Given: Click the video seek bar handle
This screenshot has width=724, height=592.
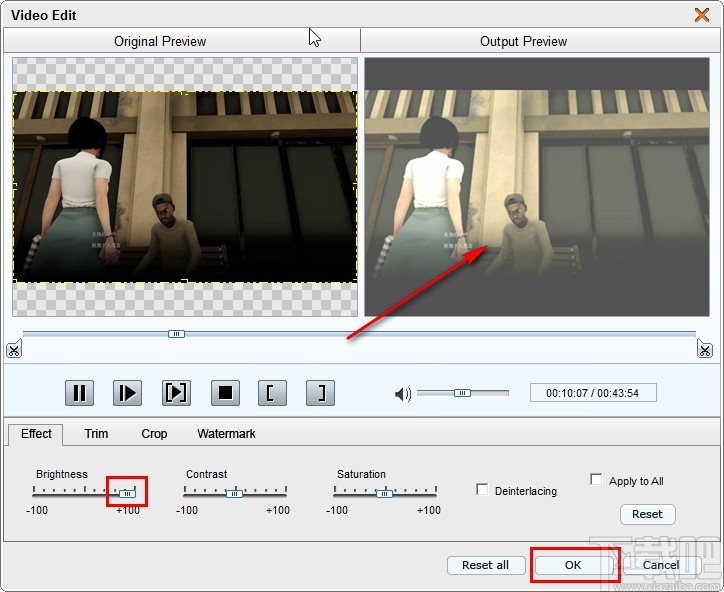Looking at the screenshot, I should tap(176, 334).
